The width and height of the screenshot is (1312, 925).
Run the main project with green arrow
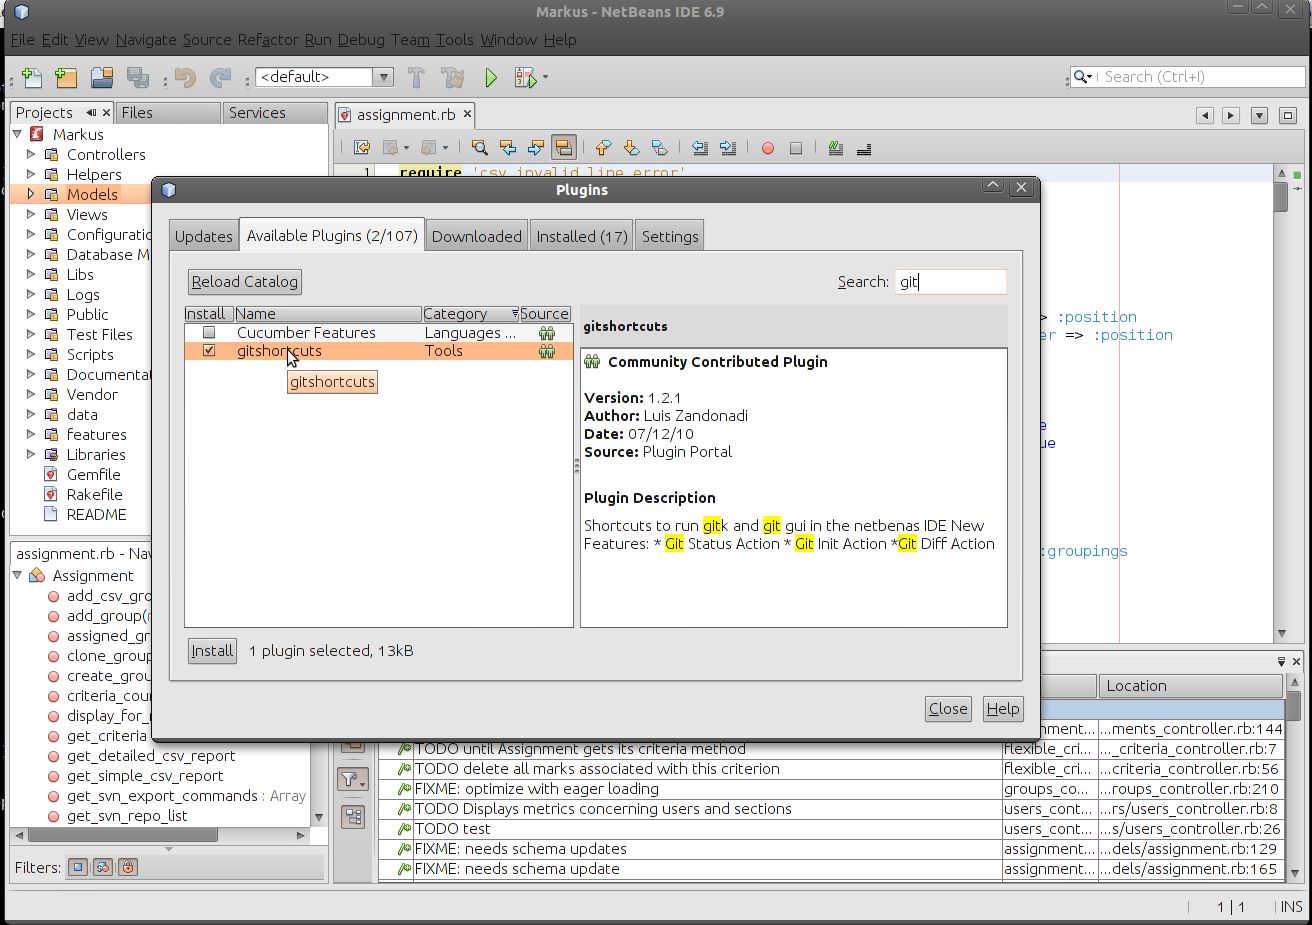click(x=490, y=77)
